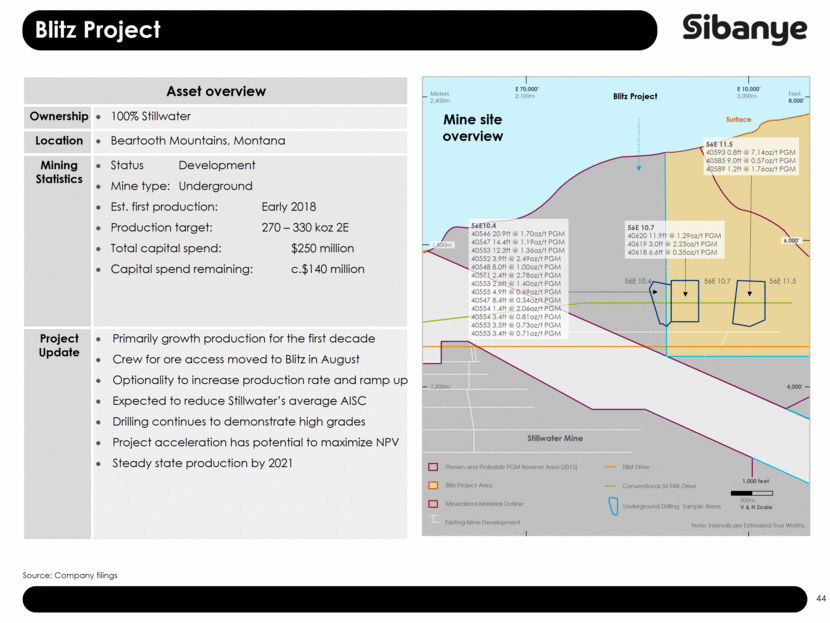Click the Conventional 56 FWL Drive legend line
This screenshot has width=830, height=623.
(x=612, y=486)
